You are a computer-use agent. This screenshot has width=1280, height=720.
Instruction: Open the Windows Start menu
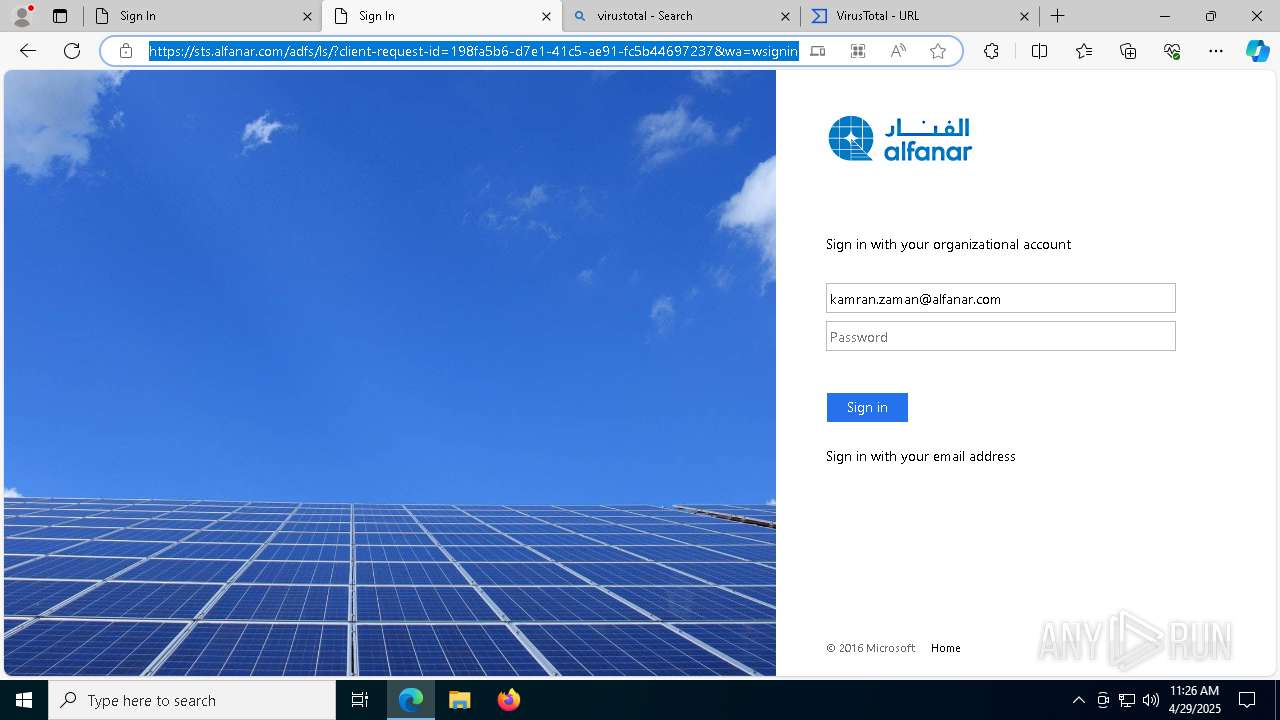[x=24, y=700]
